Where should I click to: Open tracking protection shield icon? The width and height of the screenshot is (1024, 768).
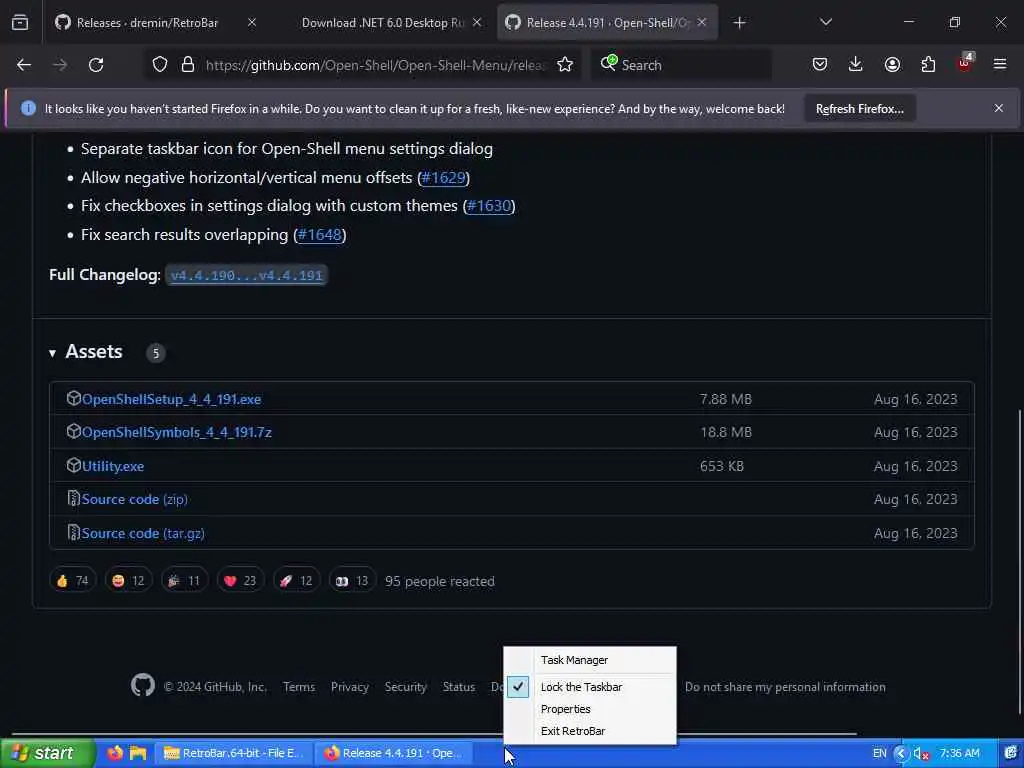tap(160, 65)
